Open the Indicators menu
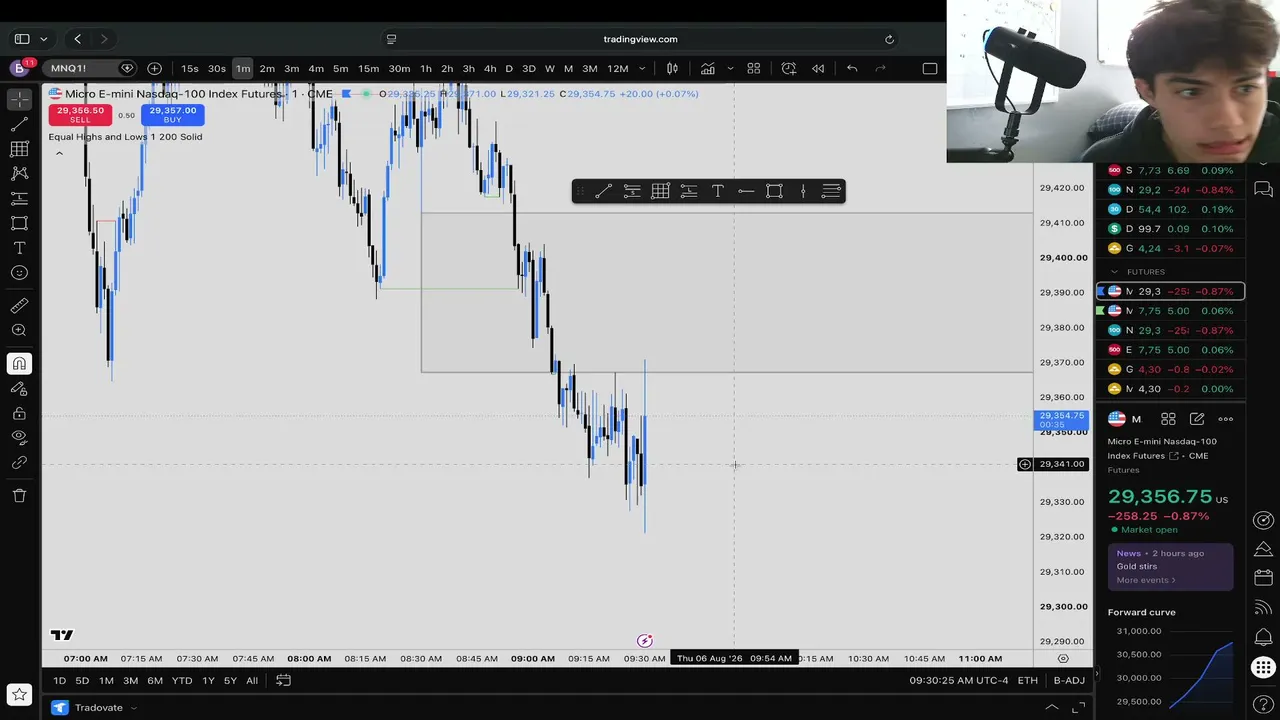The width and height of the screenshot is (1280, 720). [707, 68]
